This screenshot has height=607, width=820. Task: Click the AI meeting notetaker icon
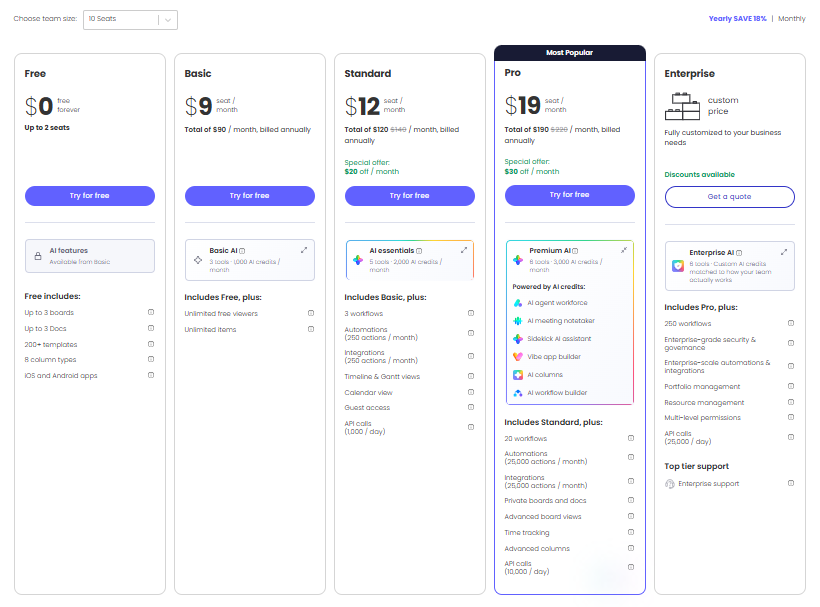[x=518, y=321]
